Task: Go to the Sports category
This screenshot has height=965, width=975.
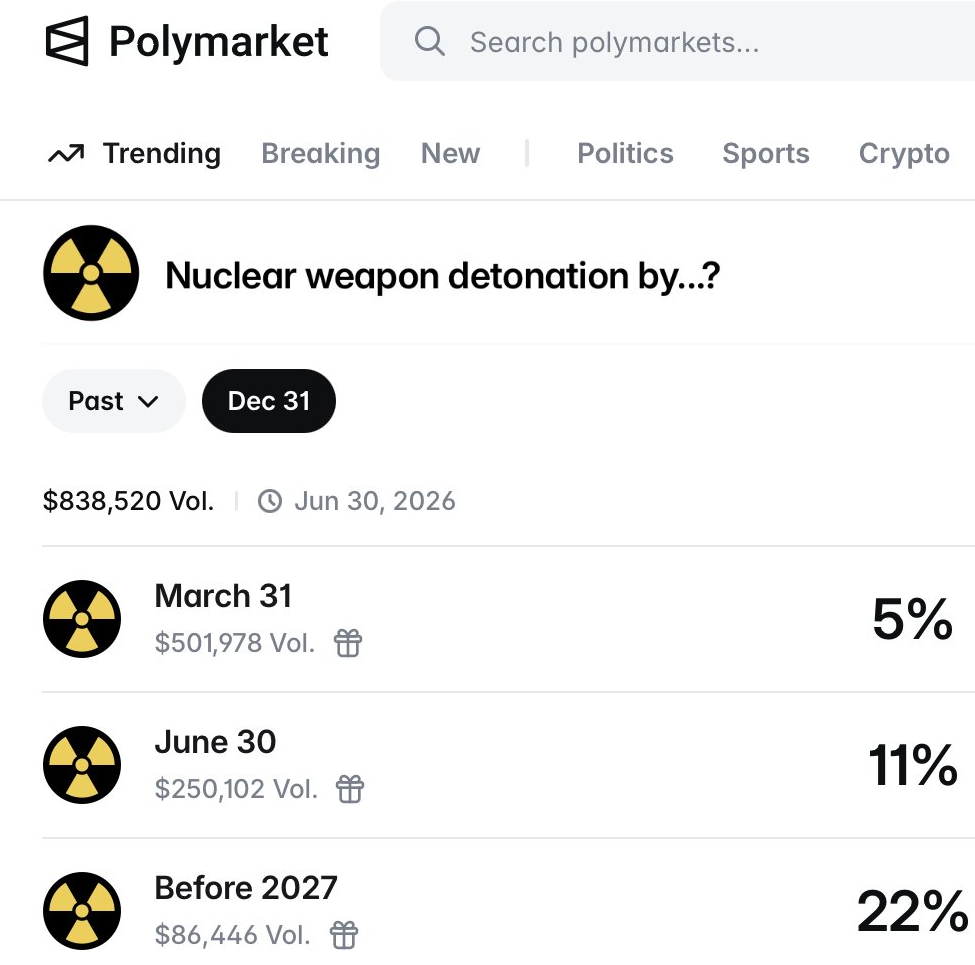Action: tap(766, 154)
